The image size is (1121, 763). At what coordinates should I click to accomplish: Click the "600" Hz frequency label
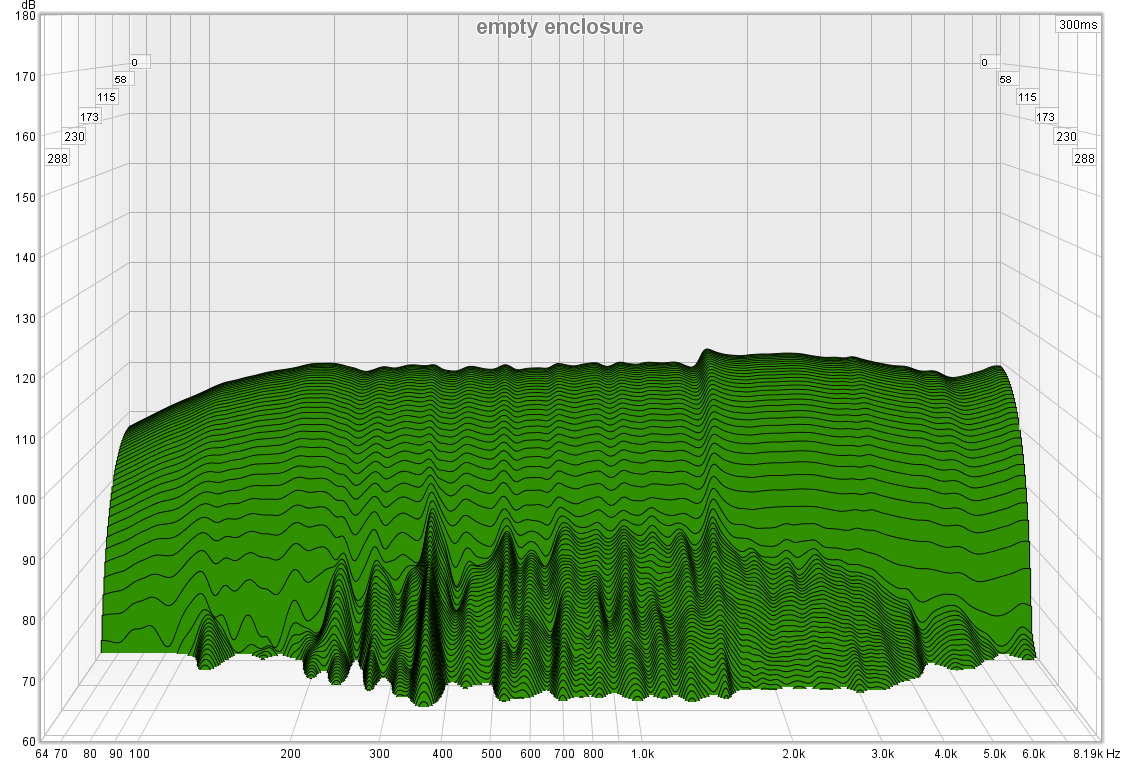click(530, 754)
